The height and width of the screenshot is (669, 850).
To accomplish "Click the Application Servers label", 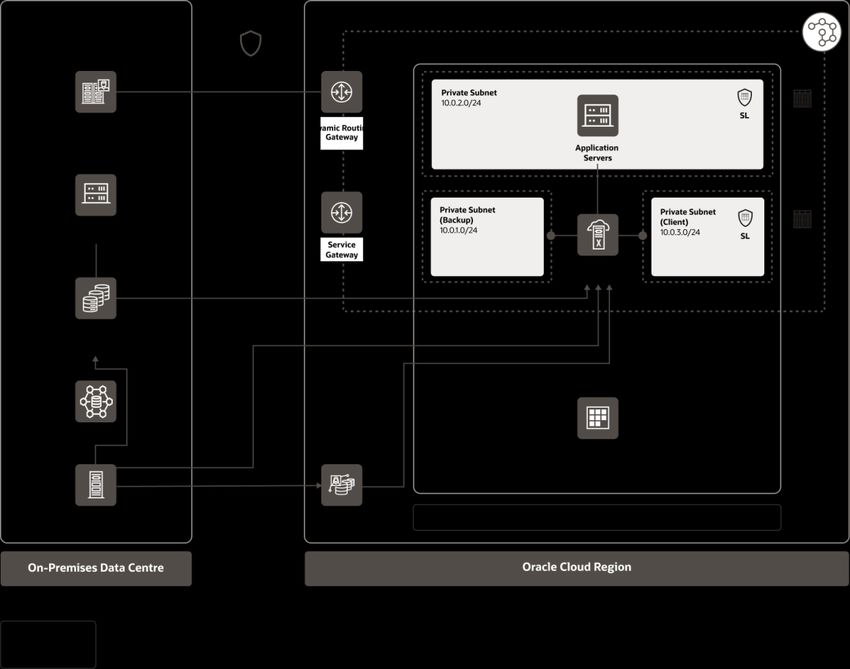I will [597, 153].
